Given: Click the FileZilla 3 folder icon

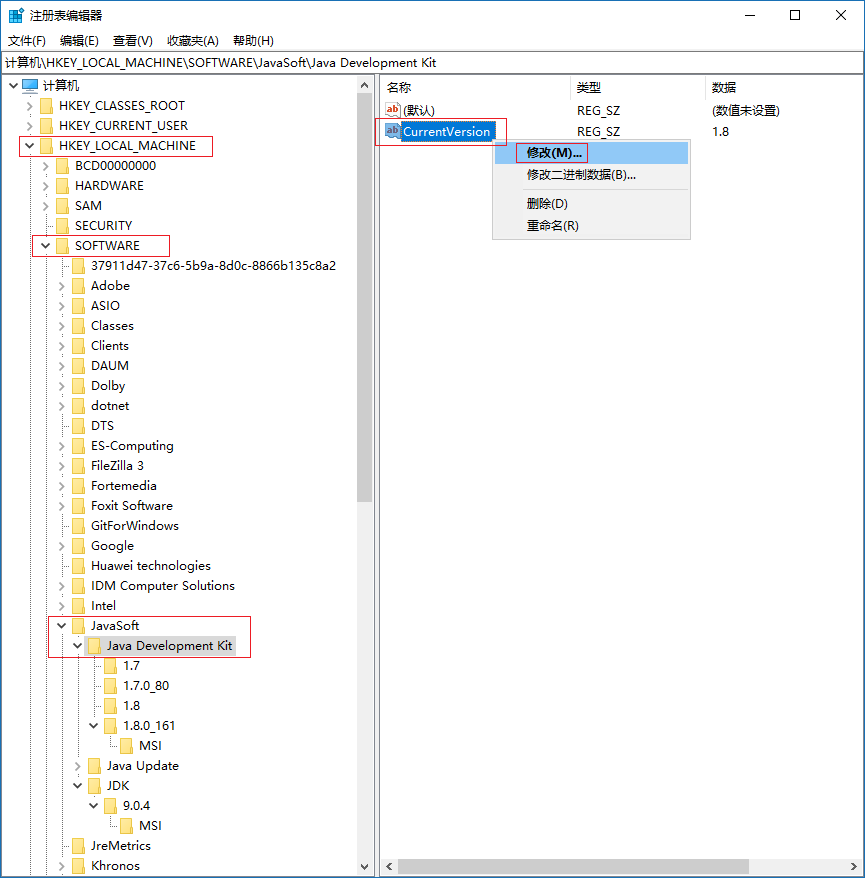Looking at the screenshot, I should point(79,466).
